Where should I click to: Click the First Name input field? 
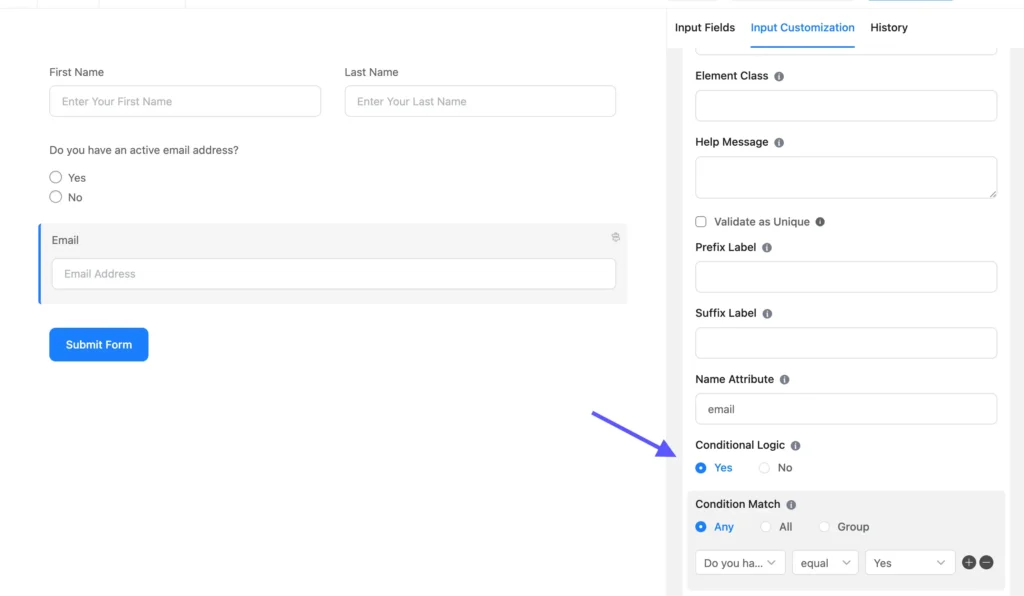(x=185, y=101)
